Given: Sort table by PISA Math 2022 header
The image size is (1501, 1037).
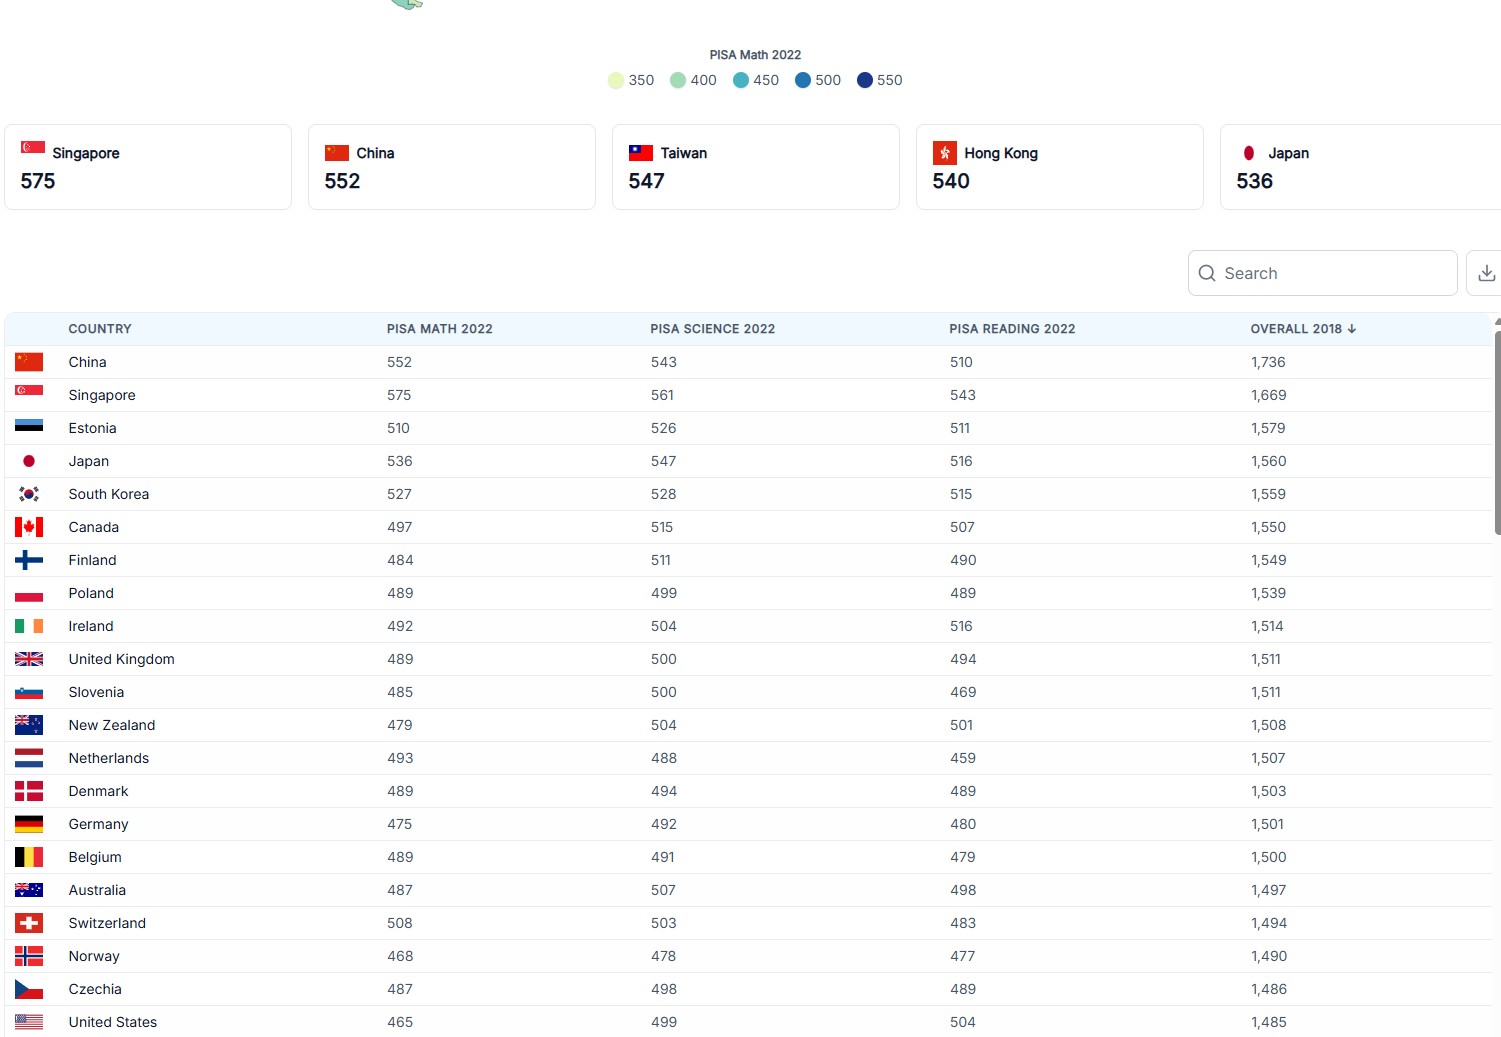Looking at the screenshot, I should coord(440,329).
